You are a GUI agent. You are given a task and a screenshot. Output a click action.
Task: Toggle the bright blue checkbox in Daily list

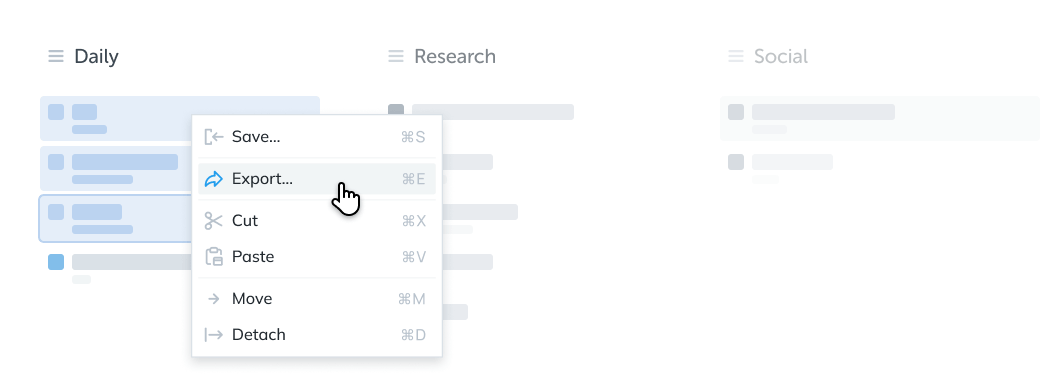tap(56, 262)
